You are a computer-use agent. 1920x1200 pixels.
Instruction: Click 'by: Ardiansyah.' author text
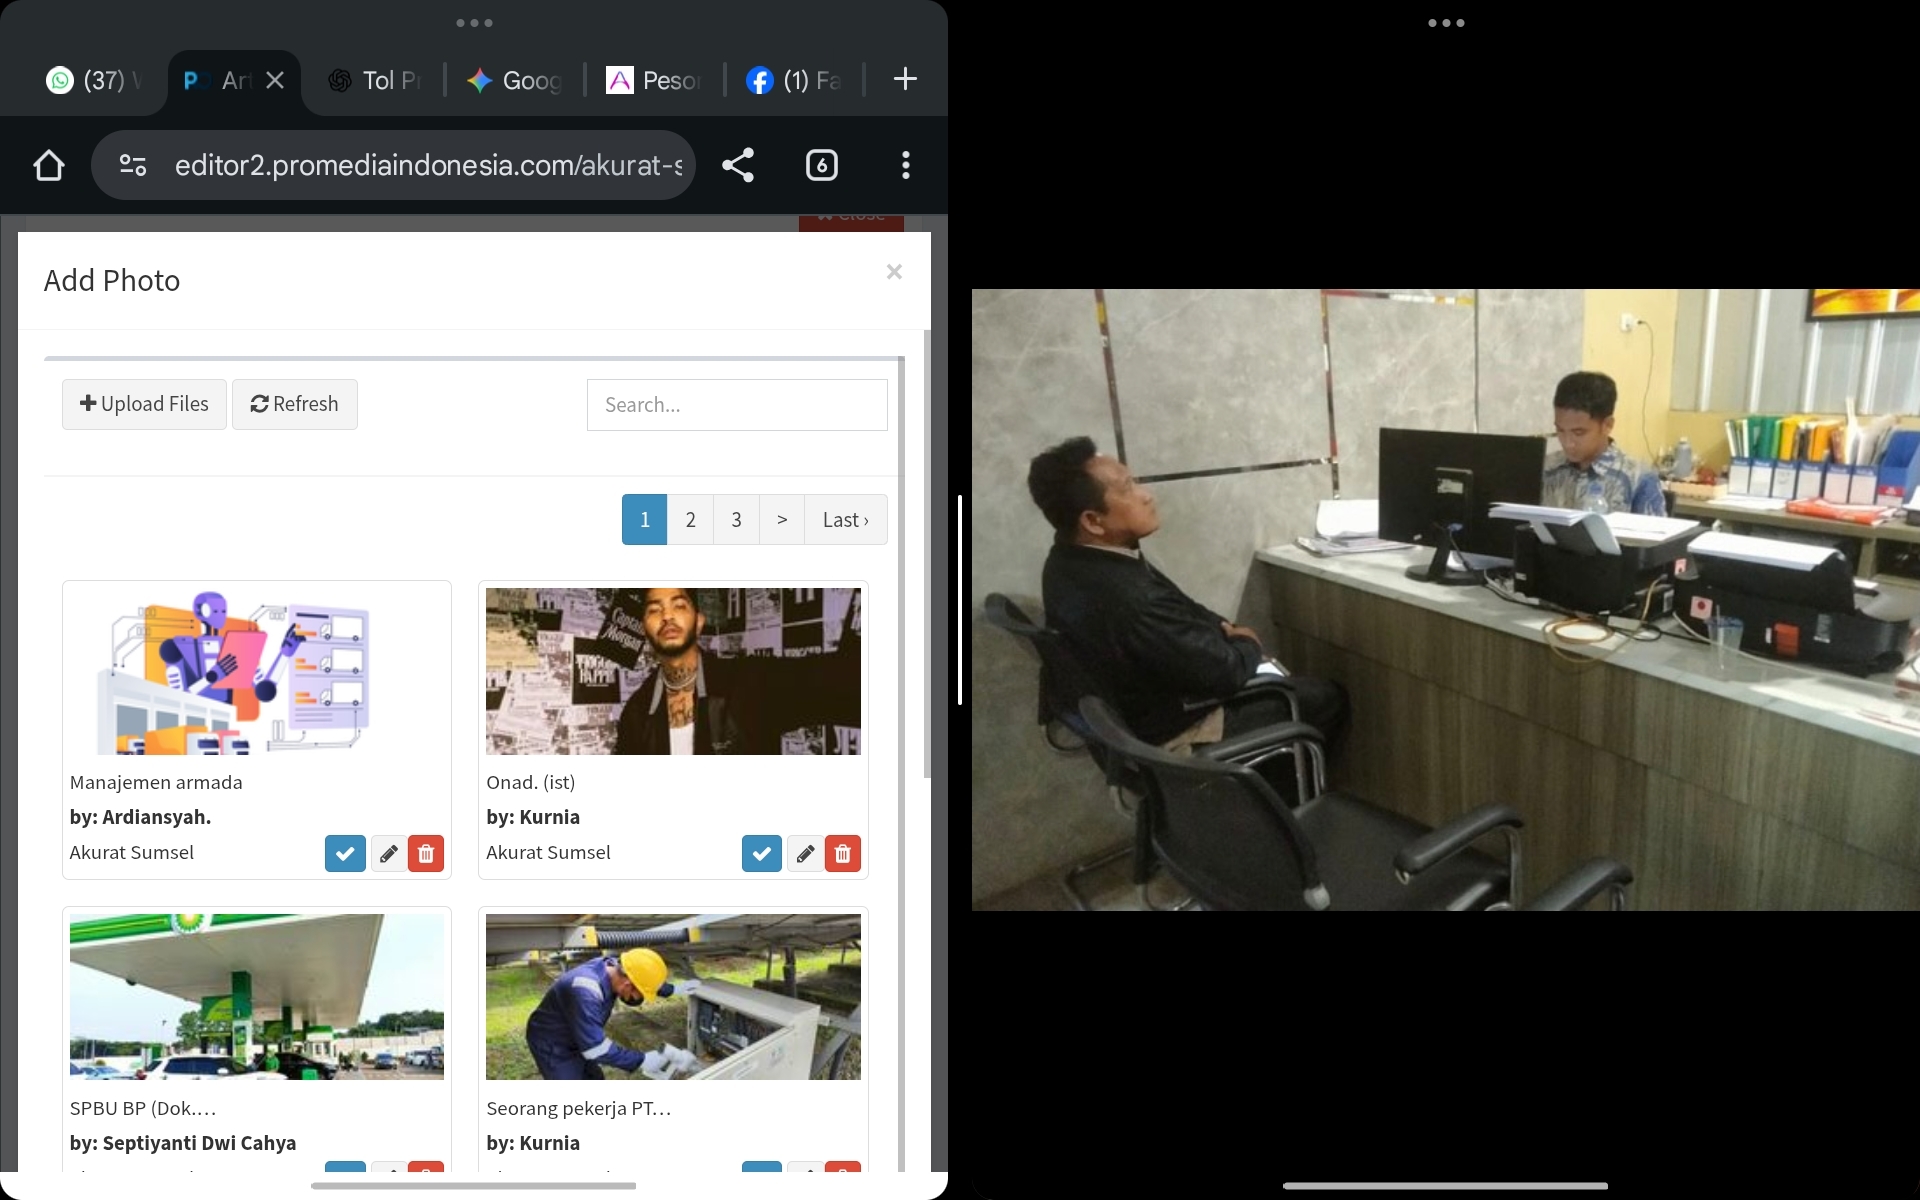[140, 817]
